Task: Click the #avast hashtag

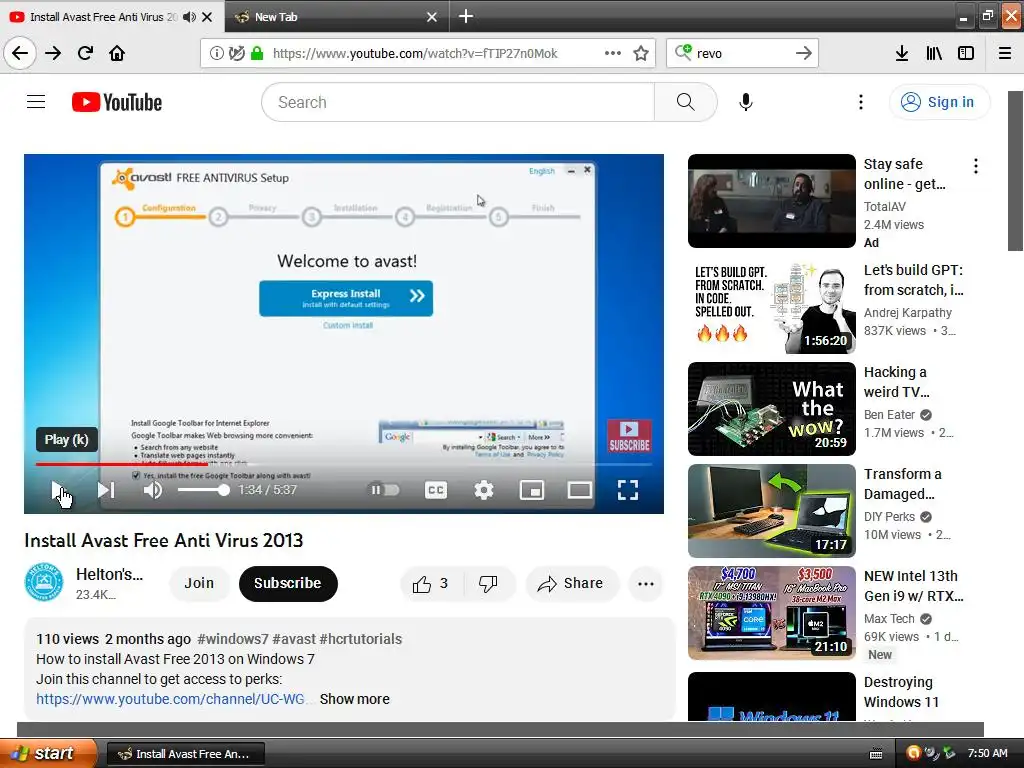Action: [294, 639]
